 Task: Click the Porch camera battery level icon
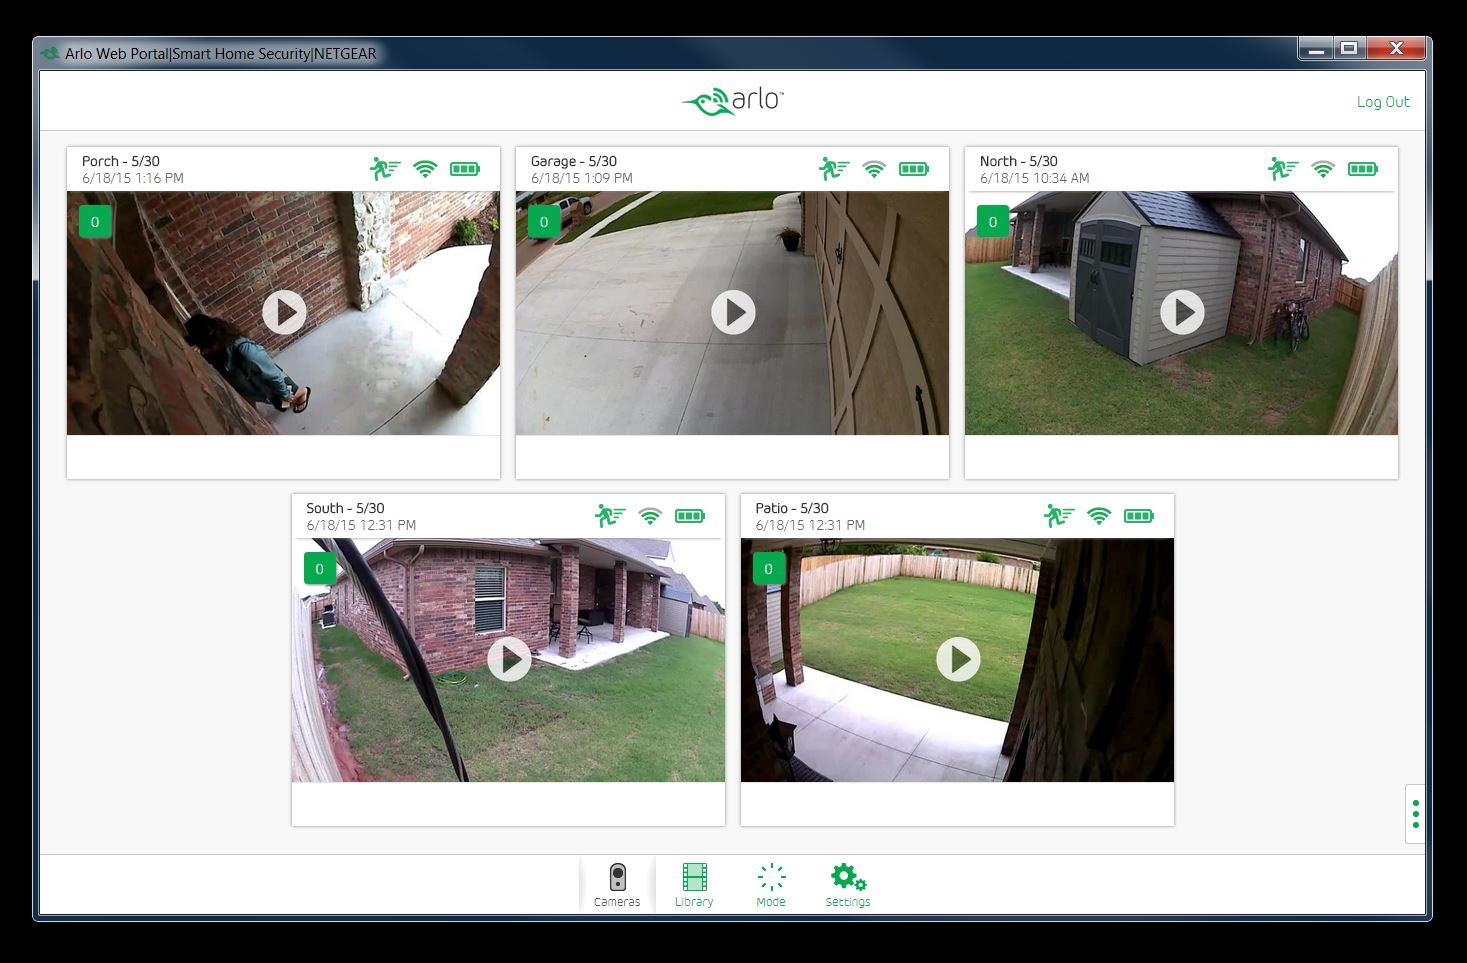click(464, 169)
